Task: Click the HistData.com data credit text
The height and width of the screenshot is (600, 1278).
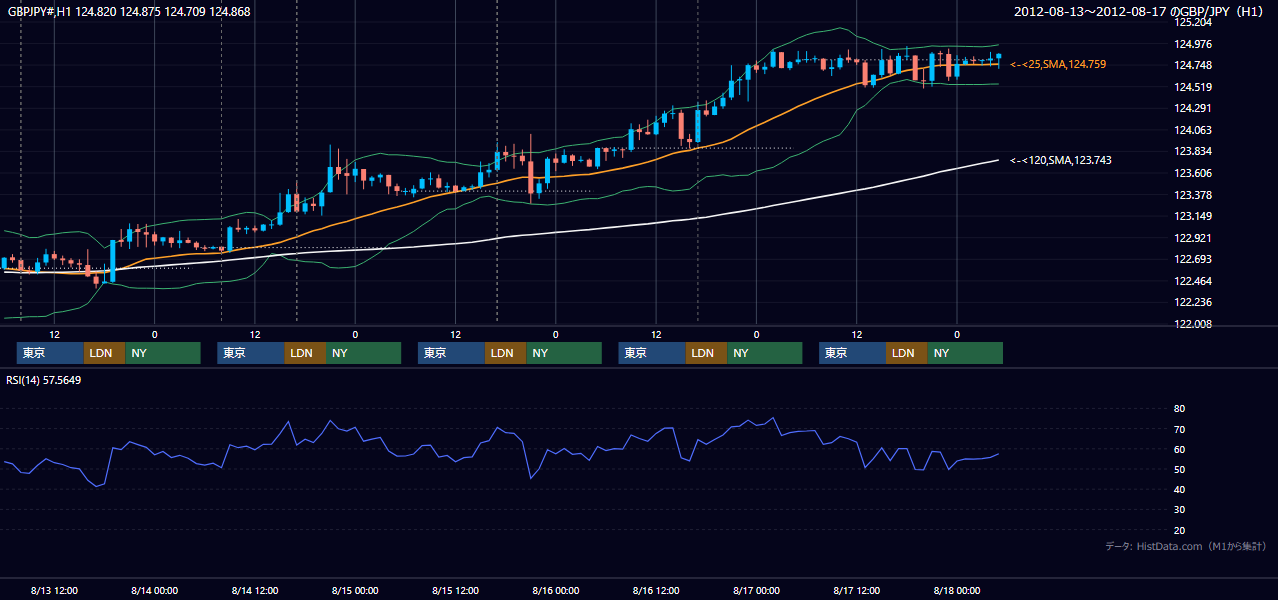Action: pos(1186,546)
